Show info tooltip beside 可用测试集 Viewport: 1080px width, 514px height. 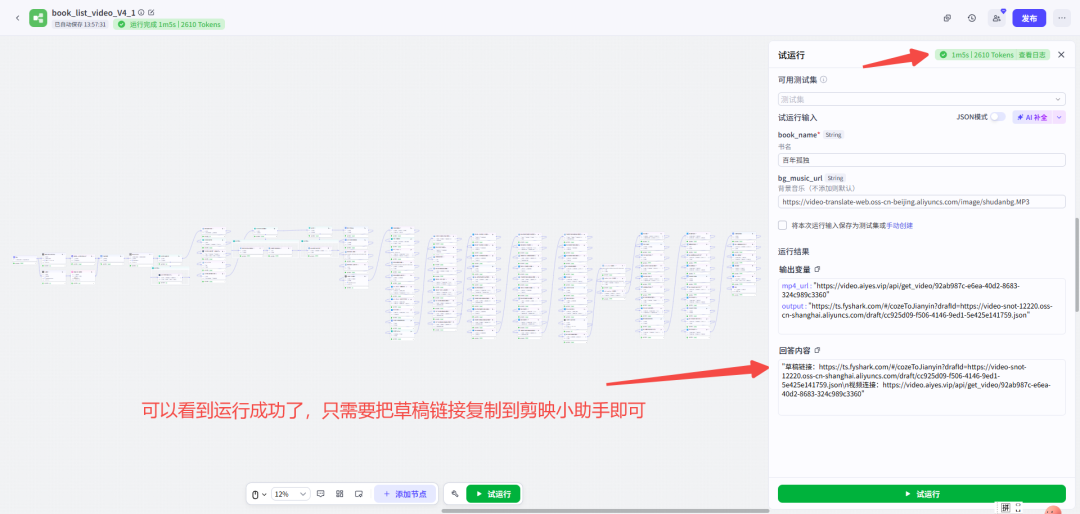[824, 80]
